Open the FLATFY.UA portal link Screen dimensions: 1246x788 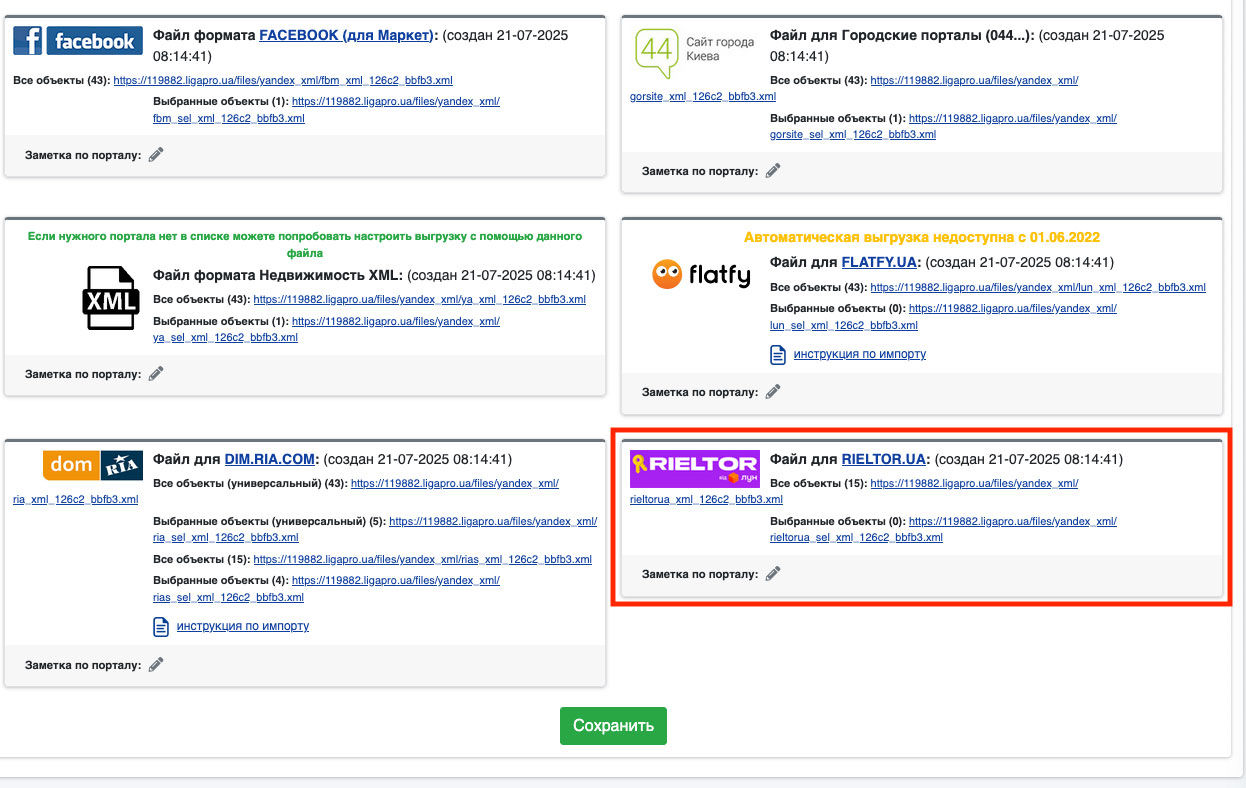point(880,262)
